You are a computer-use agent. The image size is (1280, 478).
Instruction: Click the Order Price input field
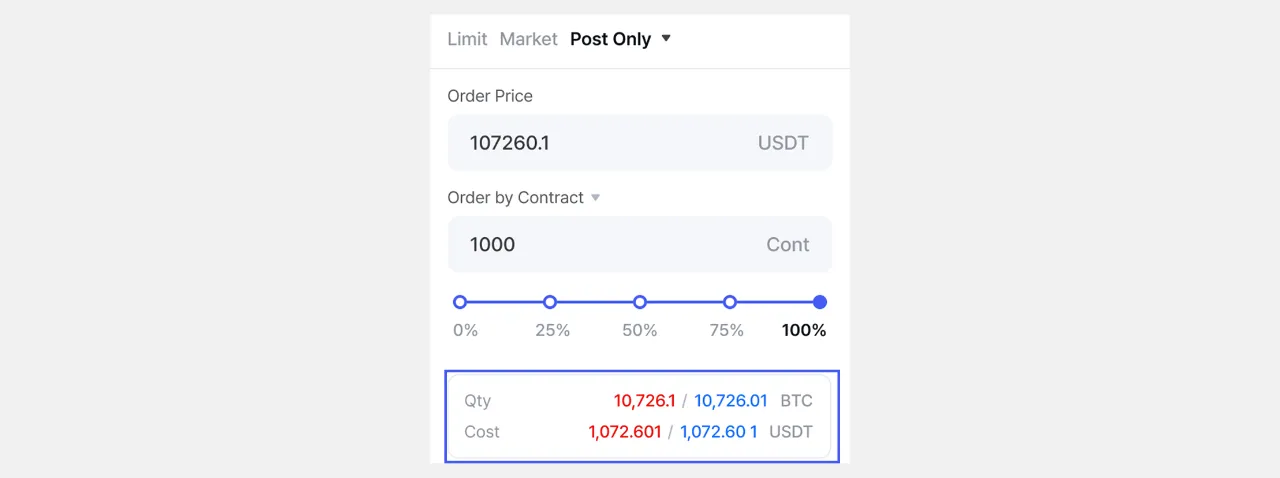point(600,143)
